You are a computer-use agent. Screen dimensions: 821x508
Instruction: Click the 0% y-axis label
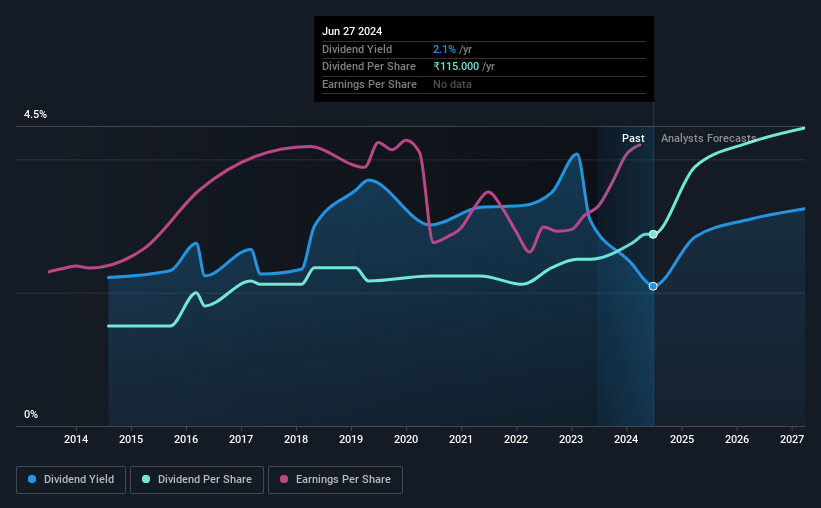[x=31, y=414]
